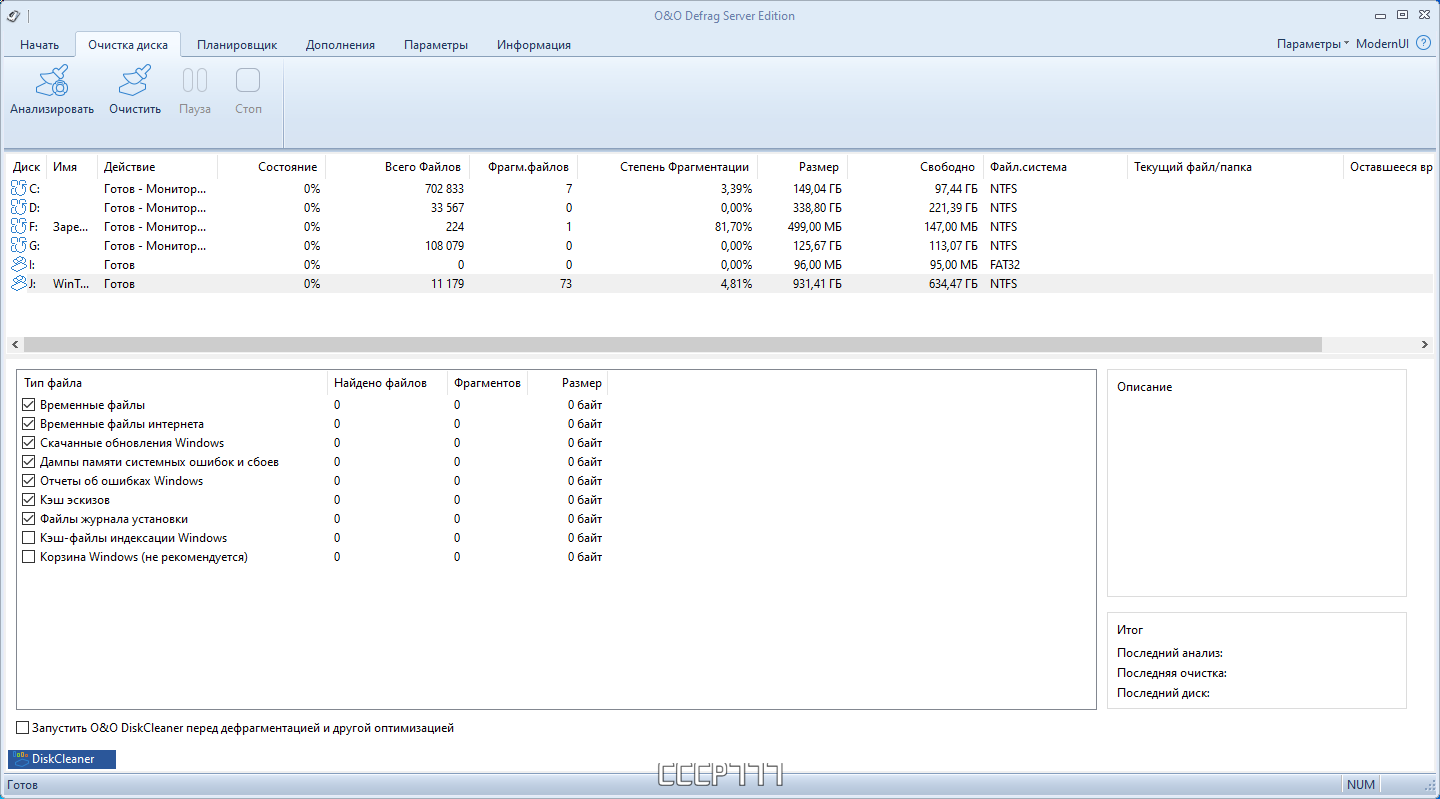Sort by Фрагментов column header

pyautogui.click(x=487, y=383)
